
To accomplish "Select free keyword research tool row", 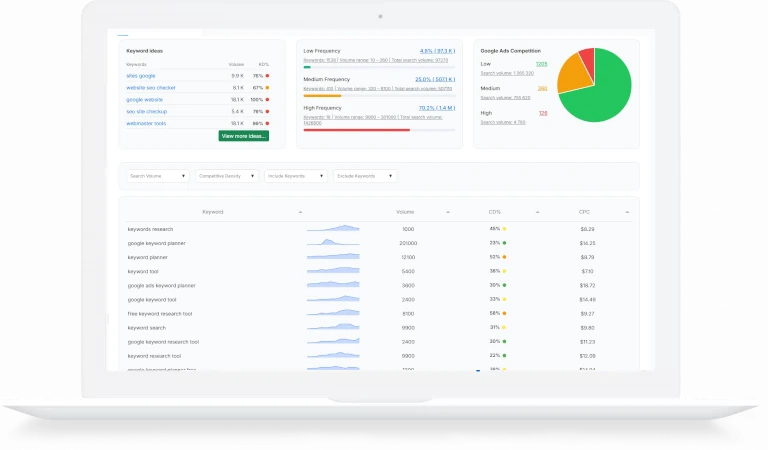I will 379,313.
